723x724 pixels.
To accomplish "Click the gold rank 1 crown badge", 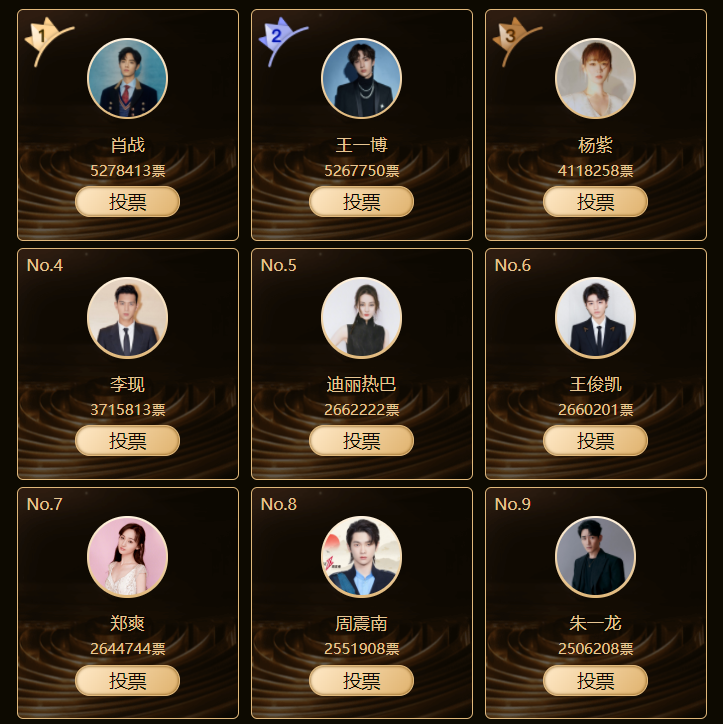I will [48, 41].
